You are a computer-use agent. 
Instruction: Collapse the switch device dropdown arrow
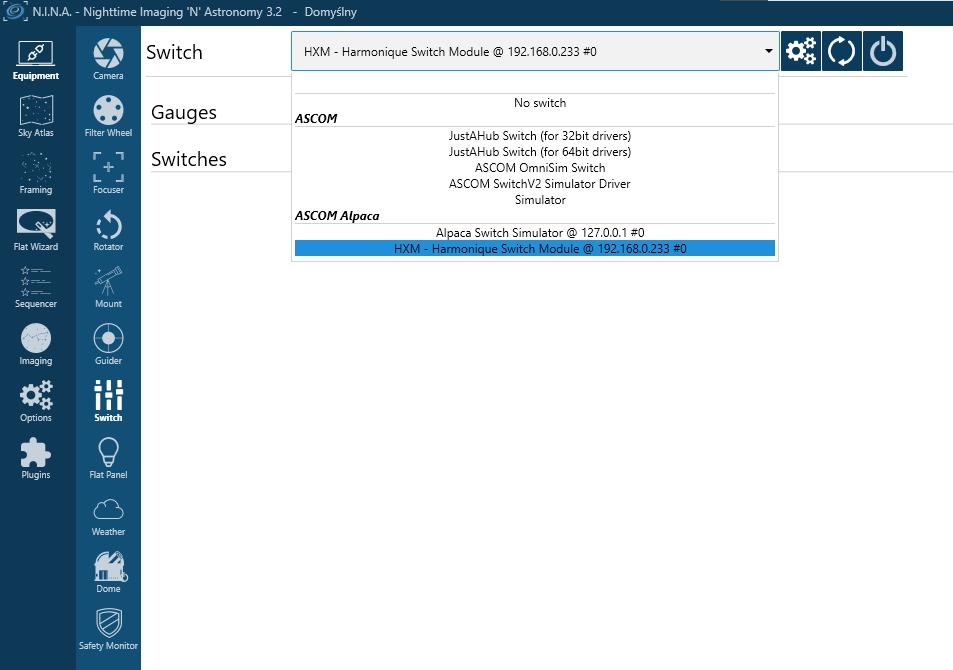767,51
